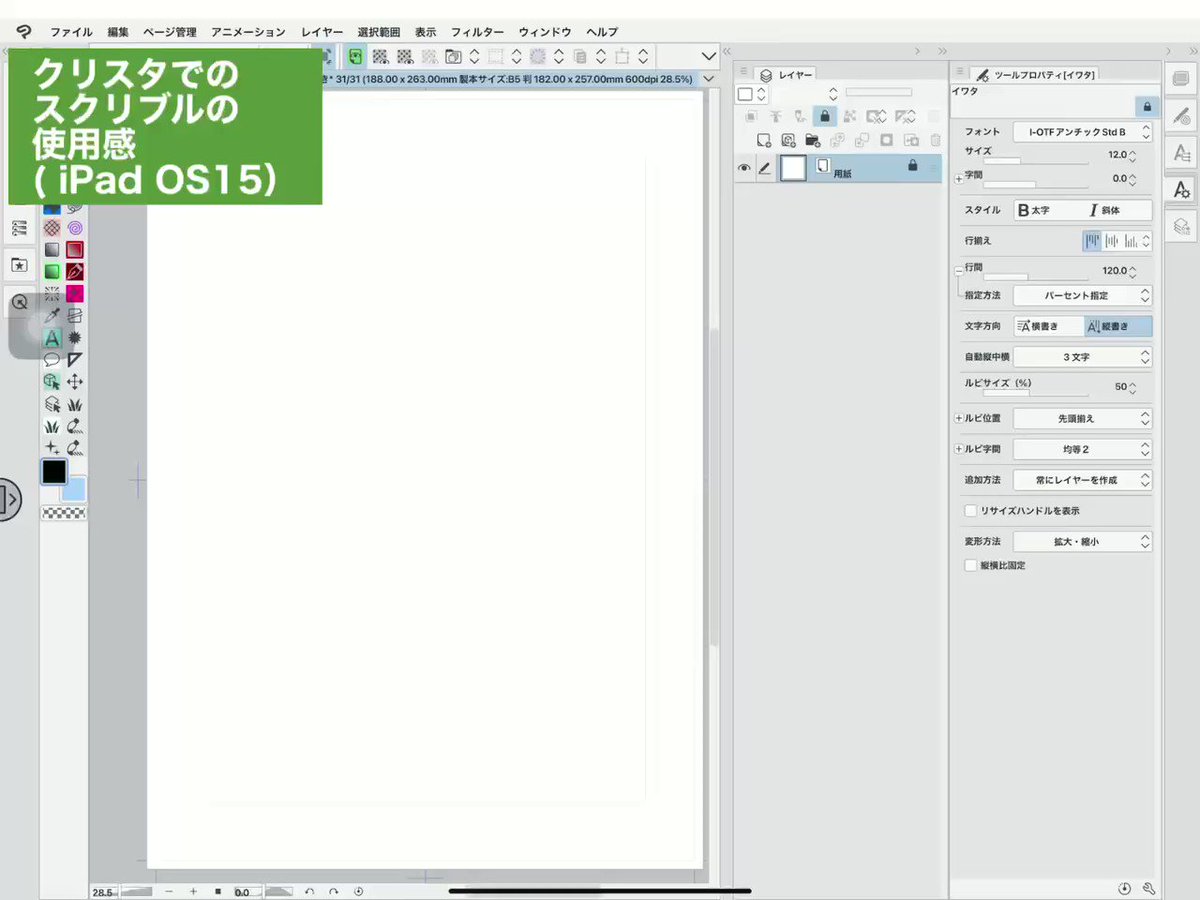
Task: Select the starburst flash tool
Action: [75, 338]
